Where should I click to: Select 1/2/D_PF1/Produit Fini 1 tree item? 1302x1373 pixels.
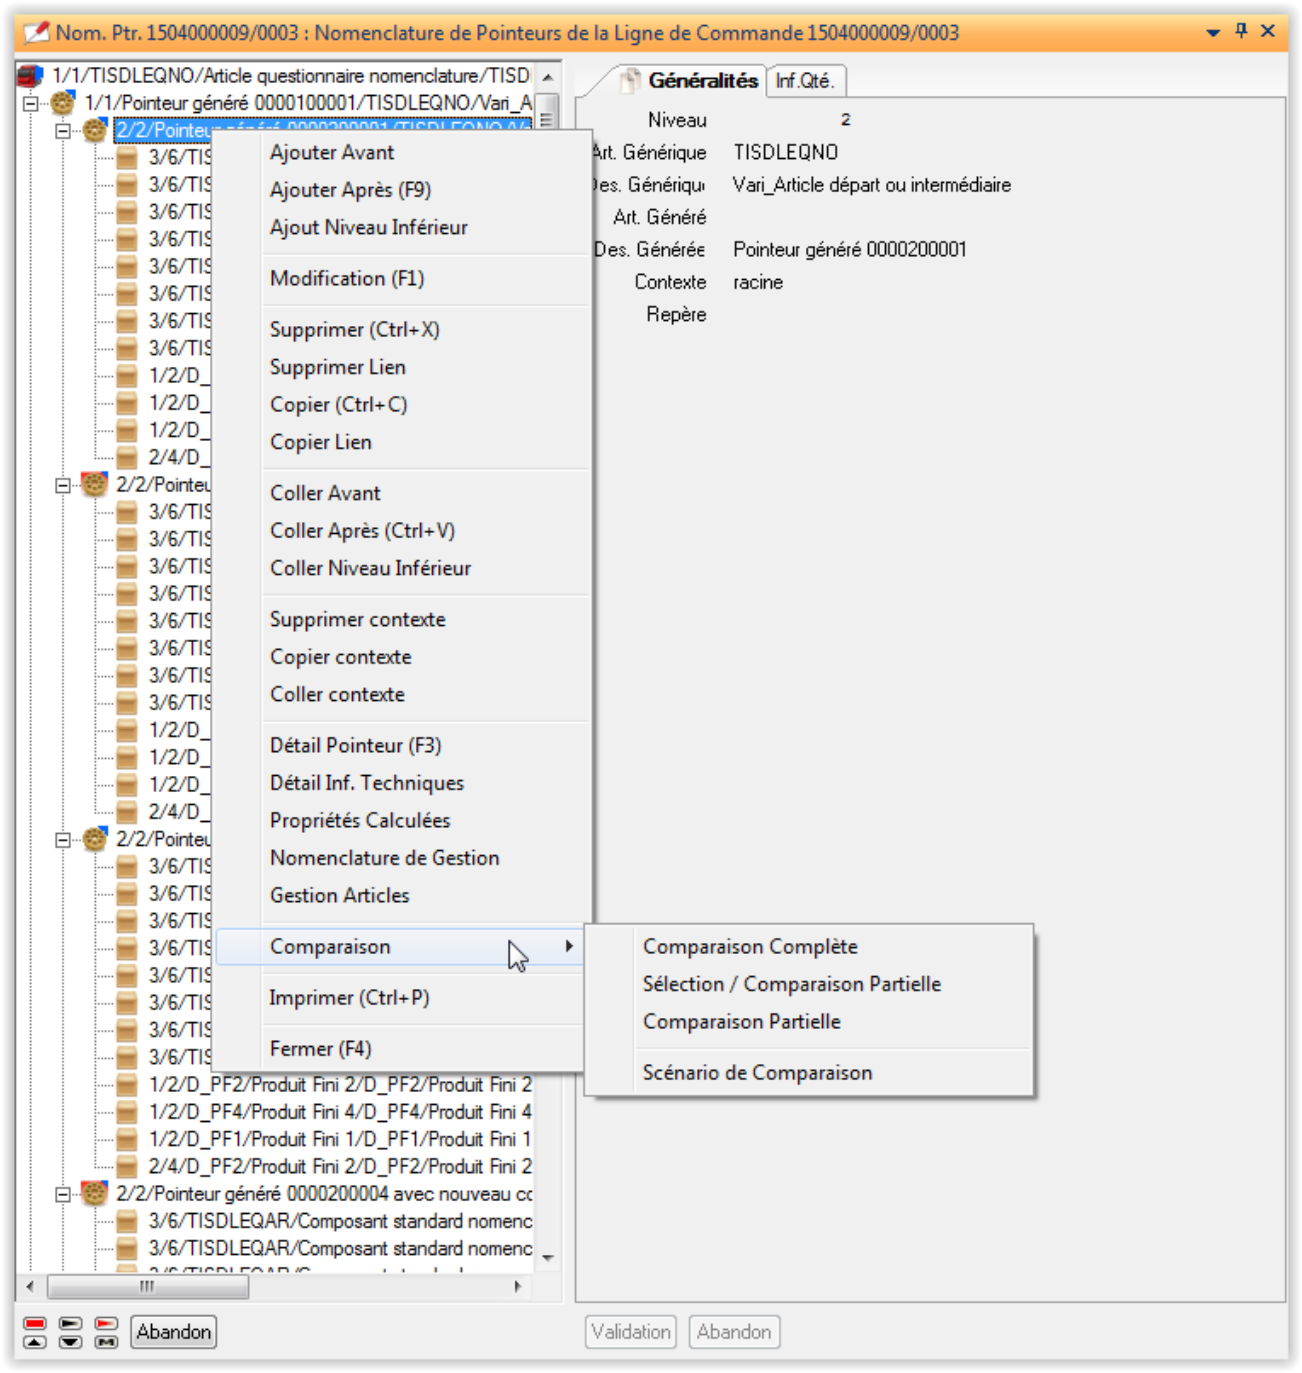340,1139
